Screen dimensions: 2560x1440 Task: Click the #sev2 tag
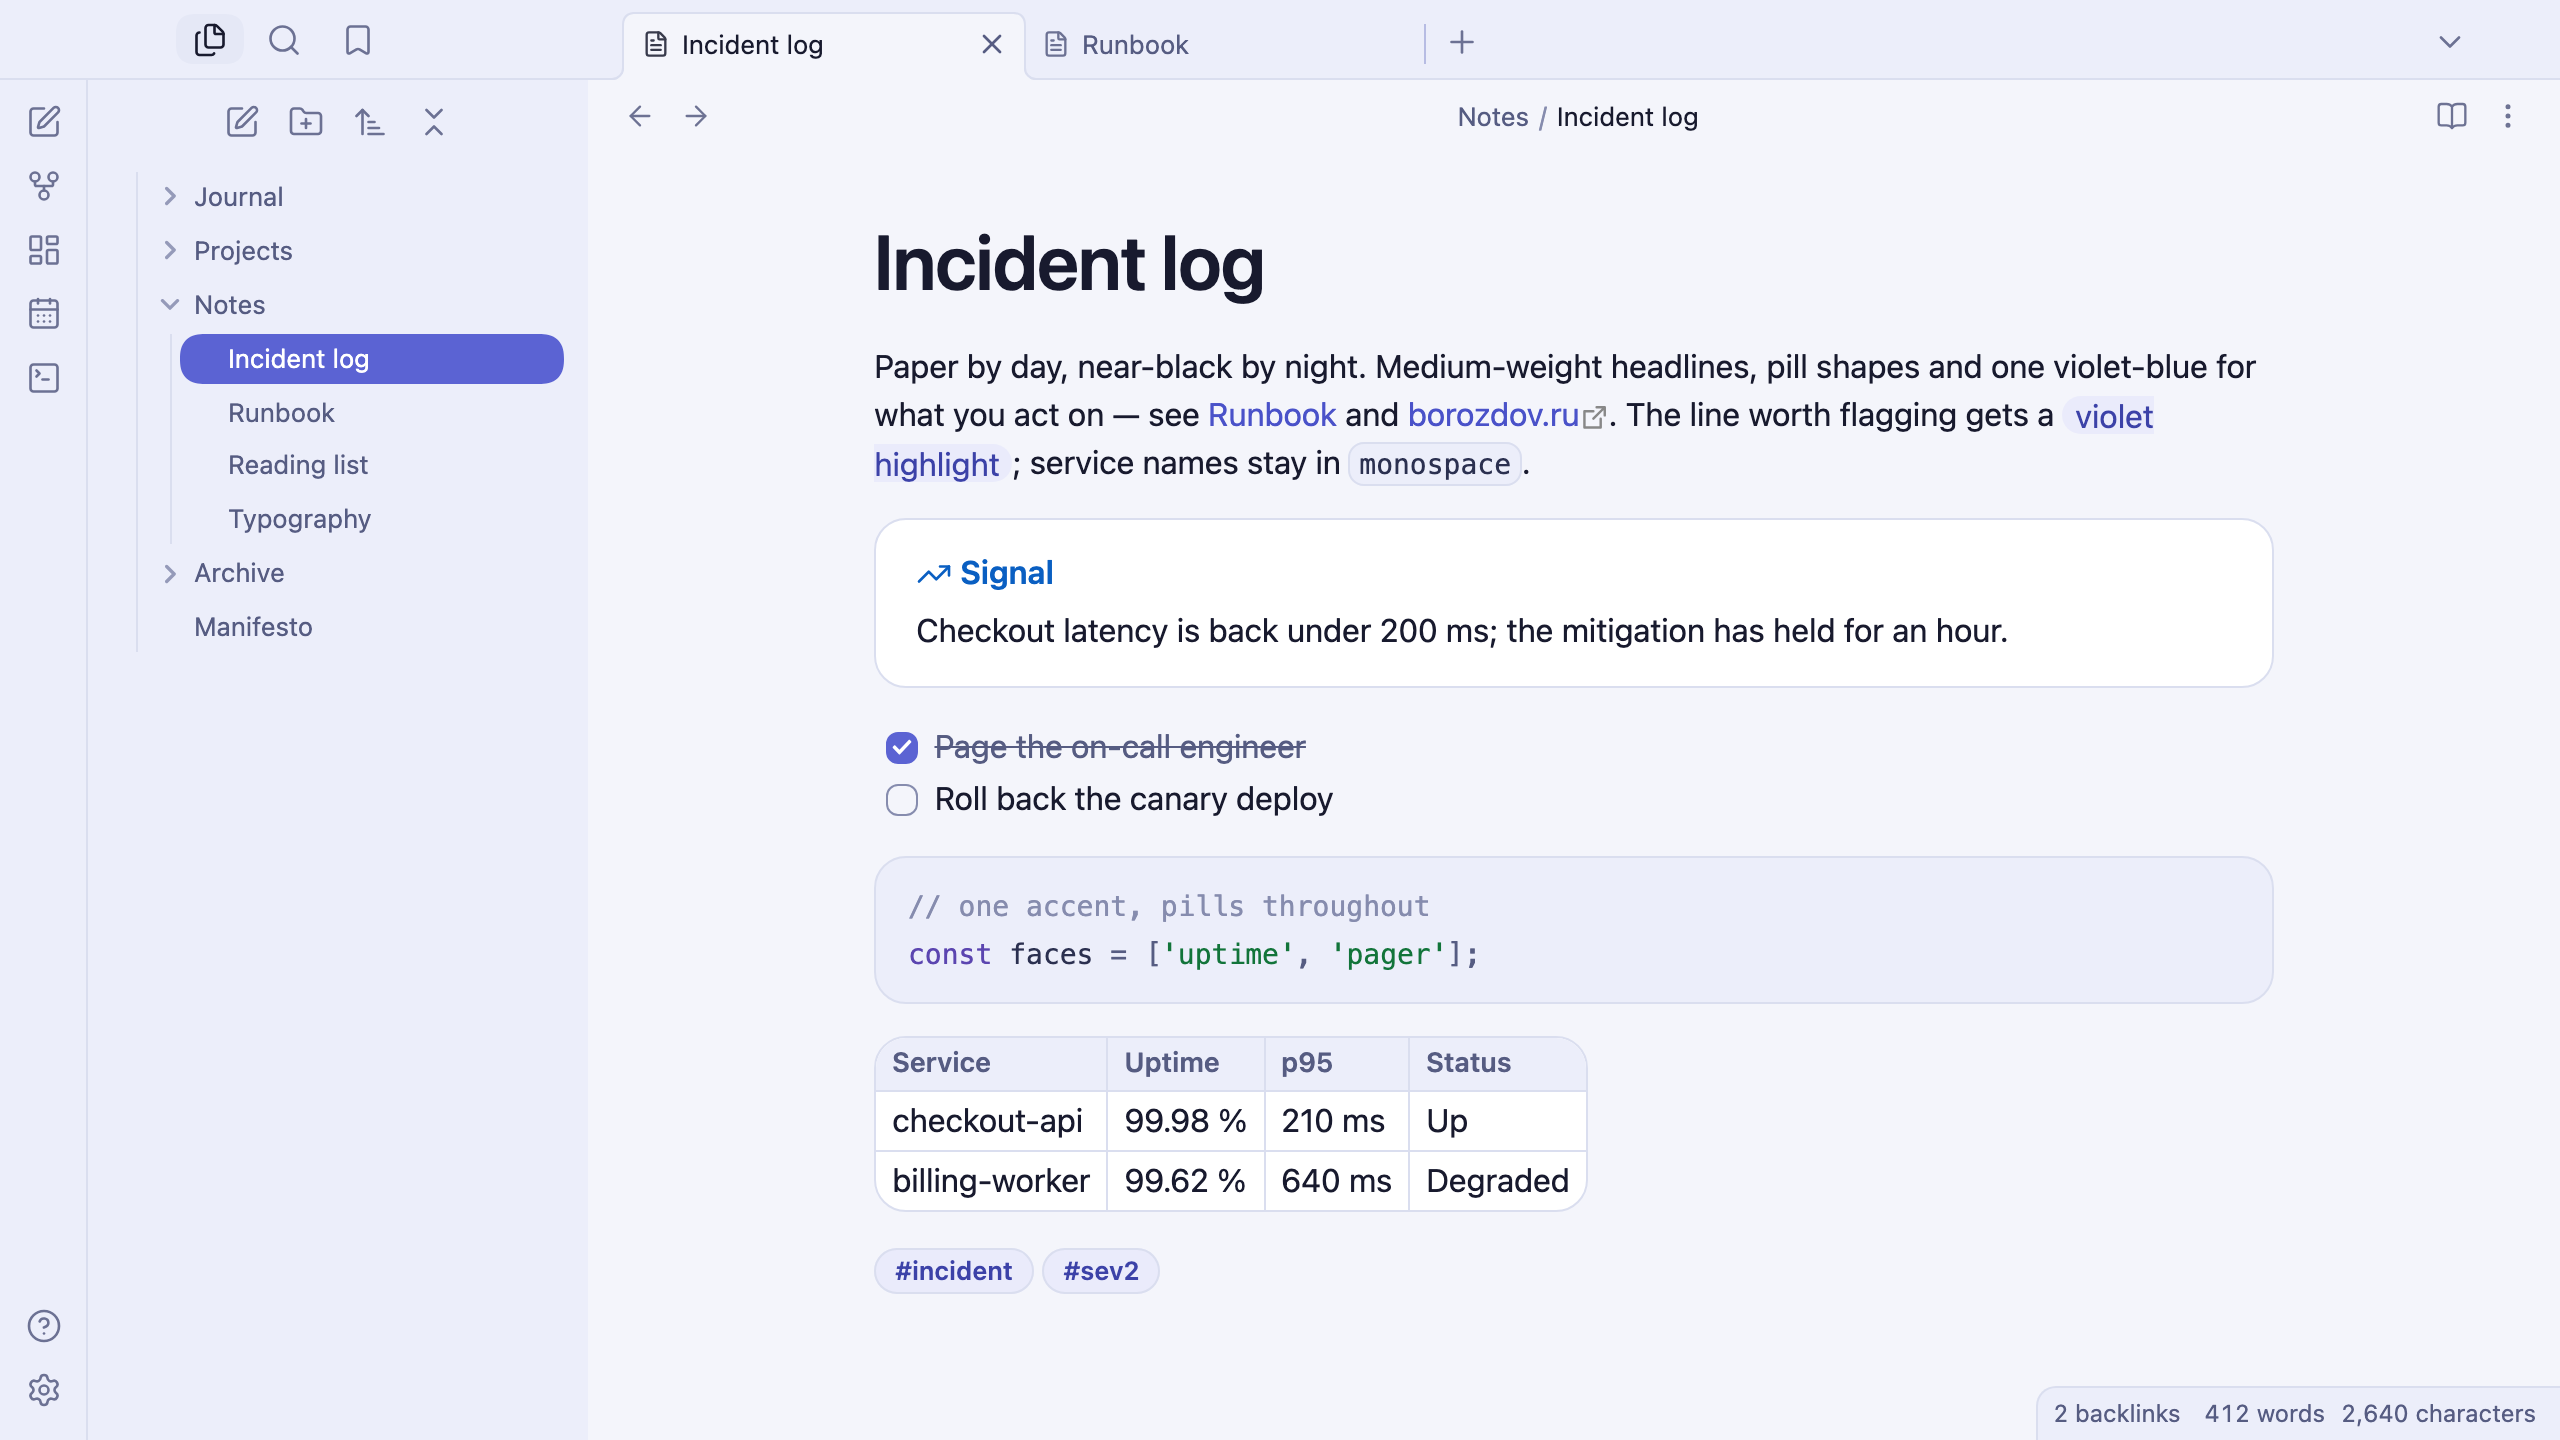(x=1101, y=1271)
